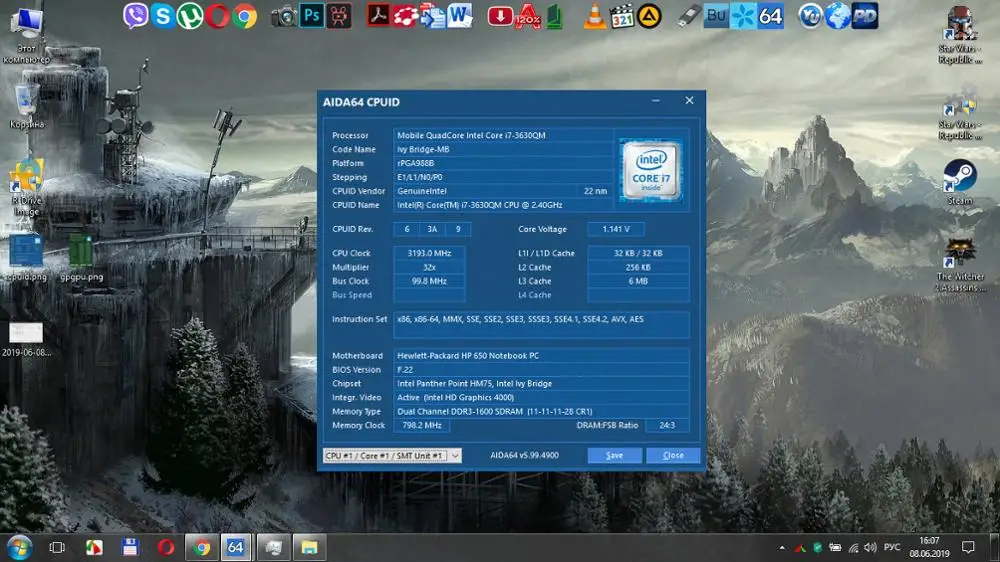The width and height of the screenshot is (1000, 562).
Task: Launch Alcohol 120% from the top dock
Action: coord(528,16)
